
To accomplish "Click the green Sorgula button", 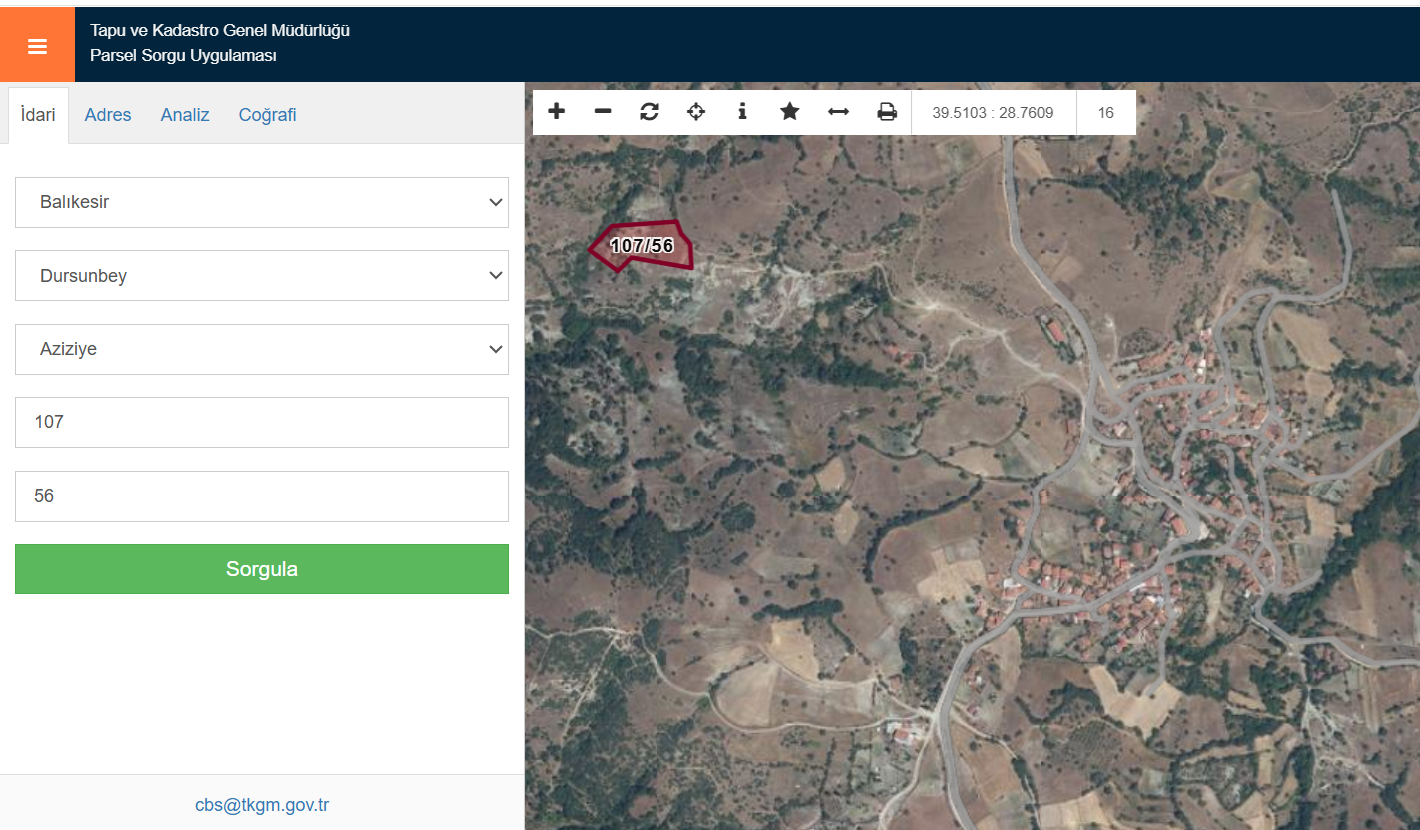I will click(x=262, y=569).
